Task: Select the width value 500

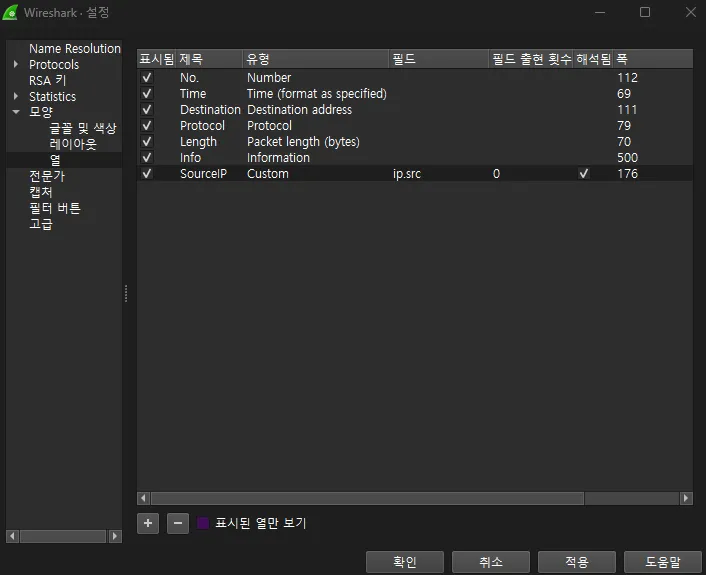Action: 627,158
